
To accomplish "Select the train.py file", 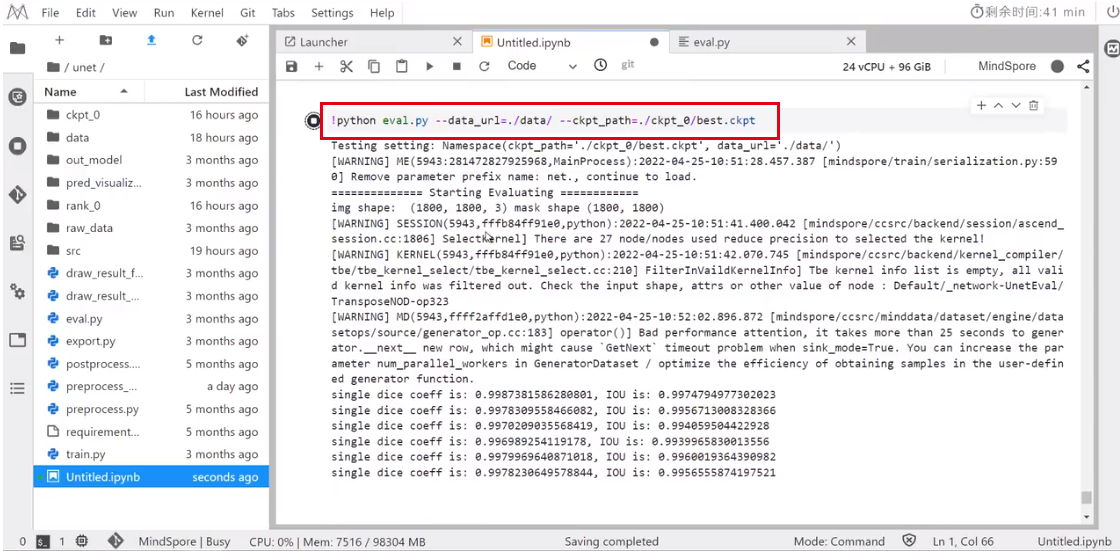I will (151, 455).
